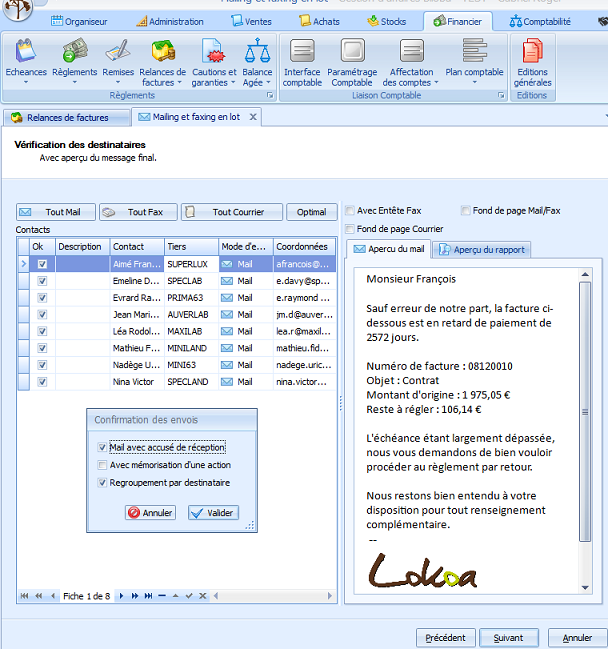The height and width of the screenshot is (649, 608).
Task: Open the Plan comptable icon
Action: coord(474,50)
